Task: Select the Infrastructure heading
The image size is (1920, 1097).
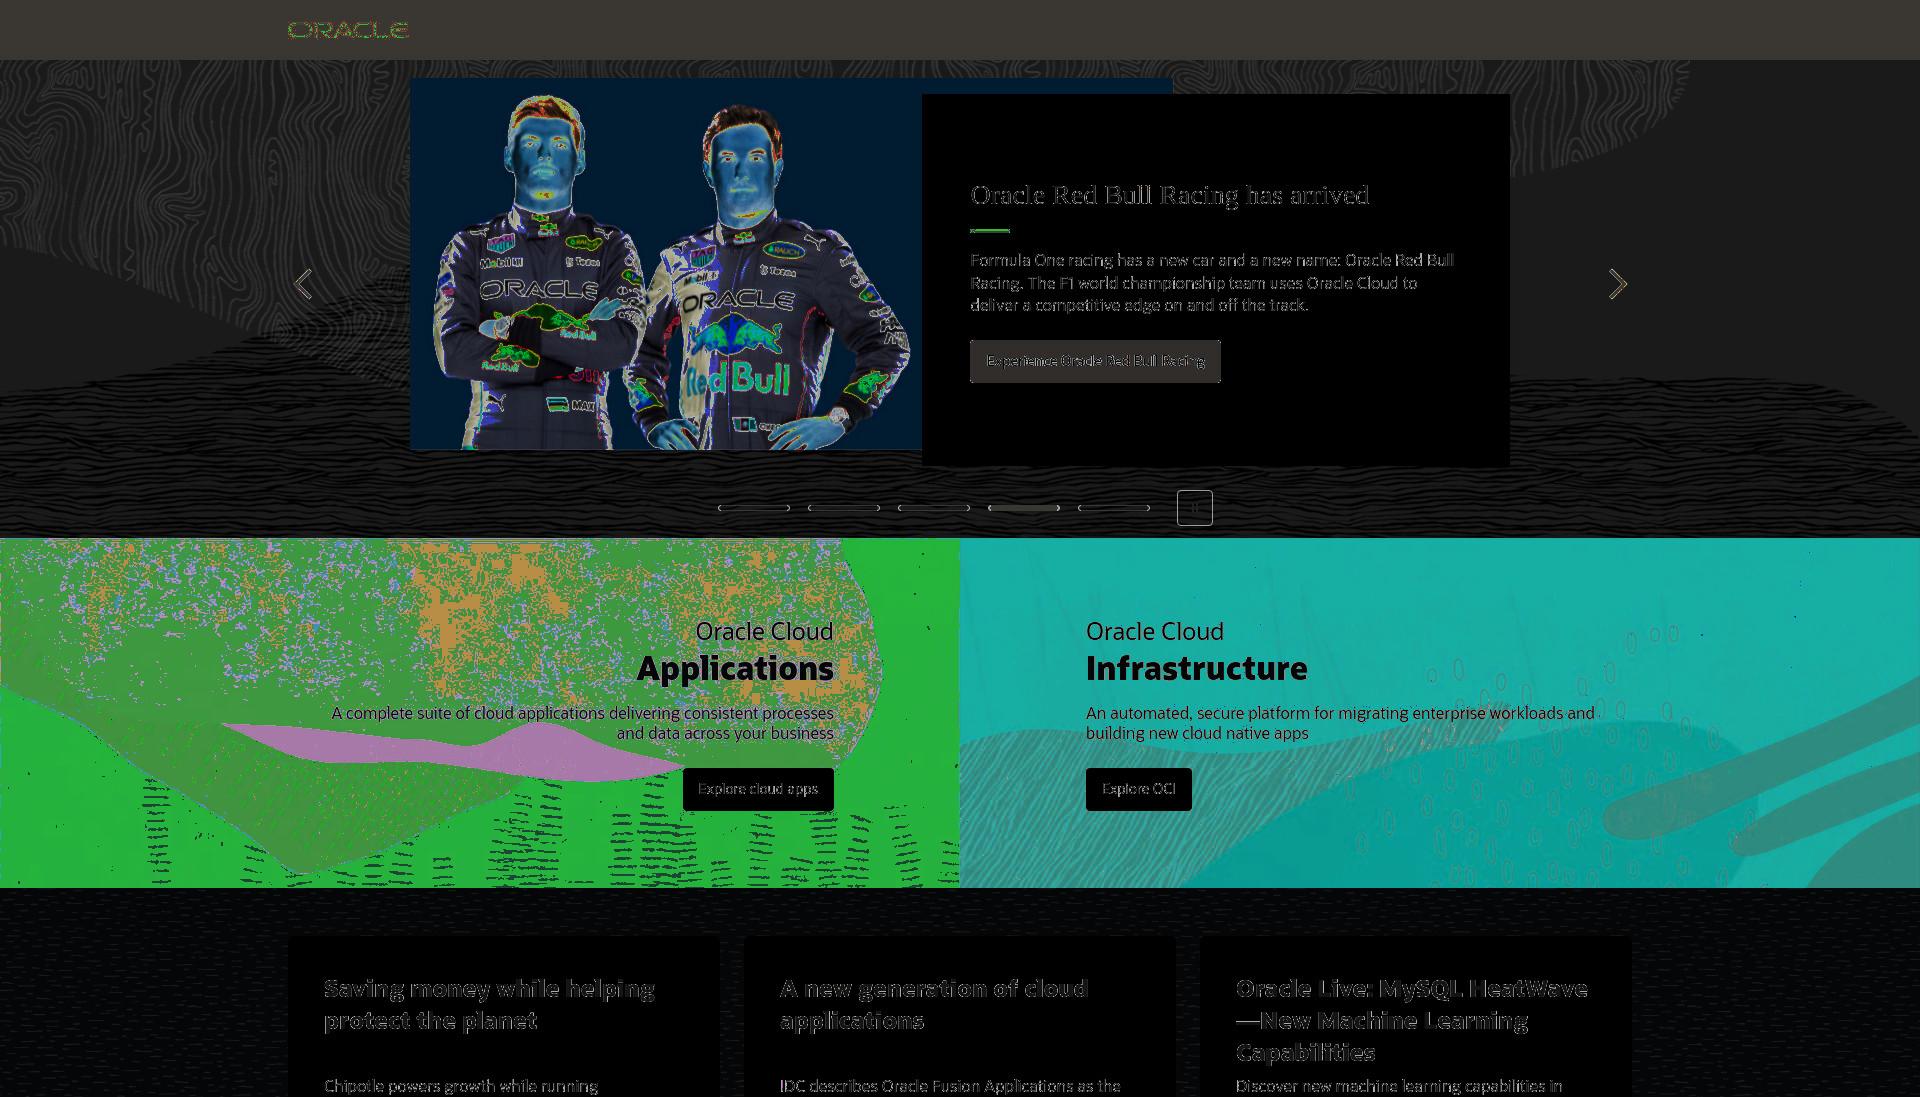Action: (1196, 668)
